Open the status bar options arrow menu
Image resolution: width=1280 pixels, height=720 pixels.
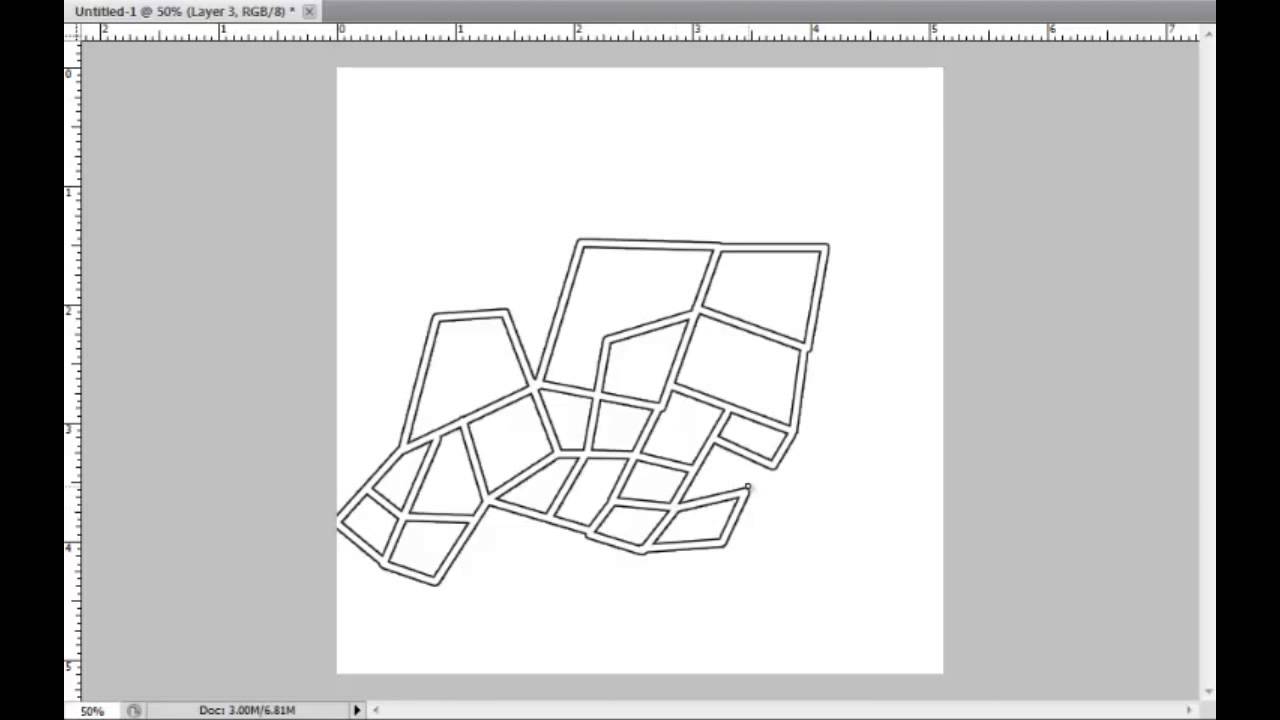tap(356, 710)
